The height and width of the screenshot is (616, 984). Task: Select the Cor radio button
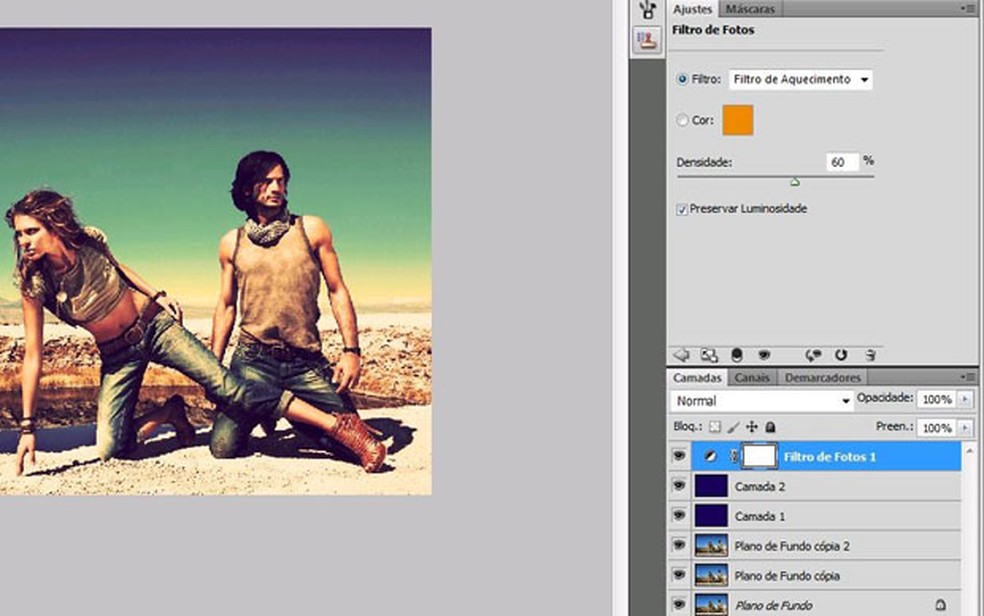coord(683,120)
